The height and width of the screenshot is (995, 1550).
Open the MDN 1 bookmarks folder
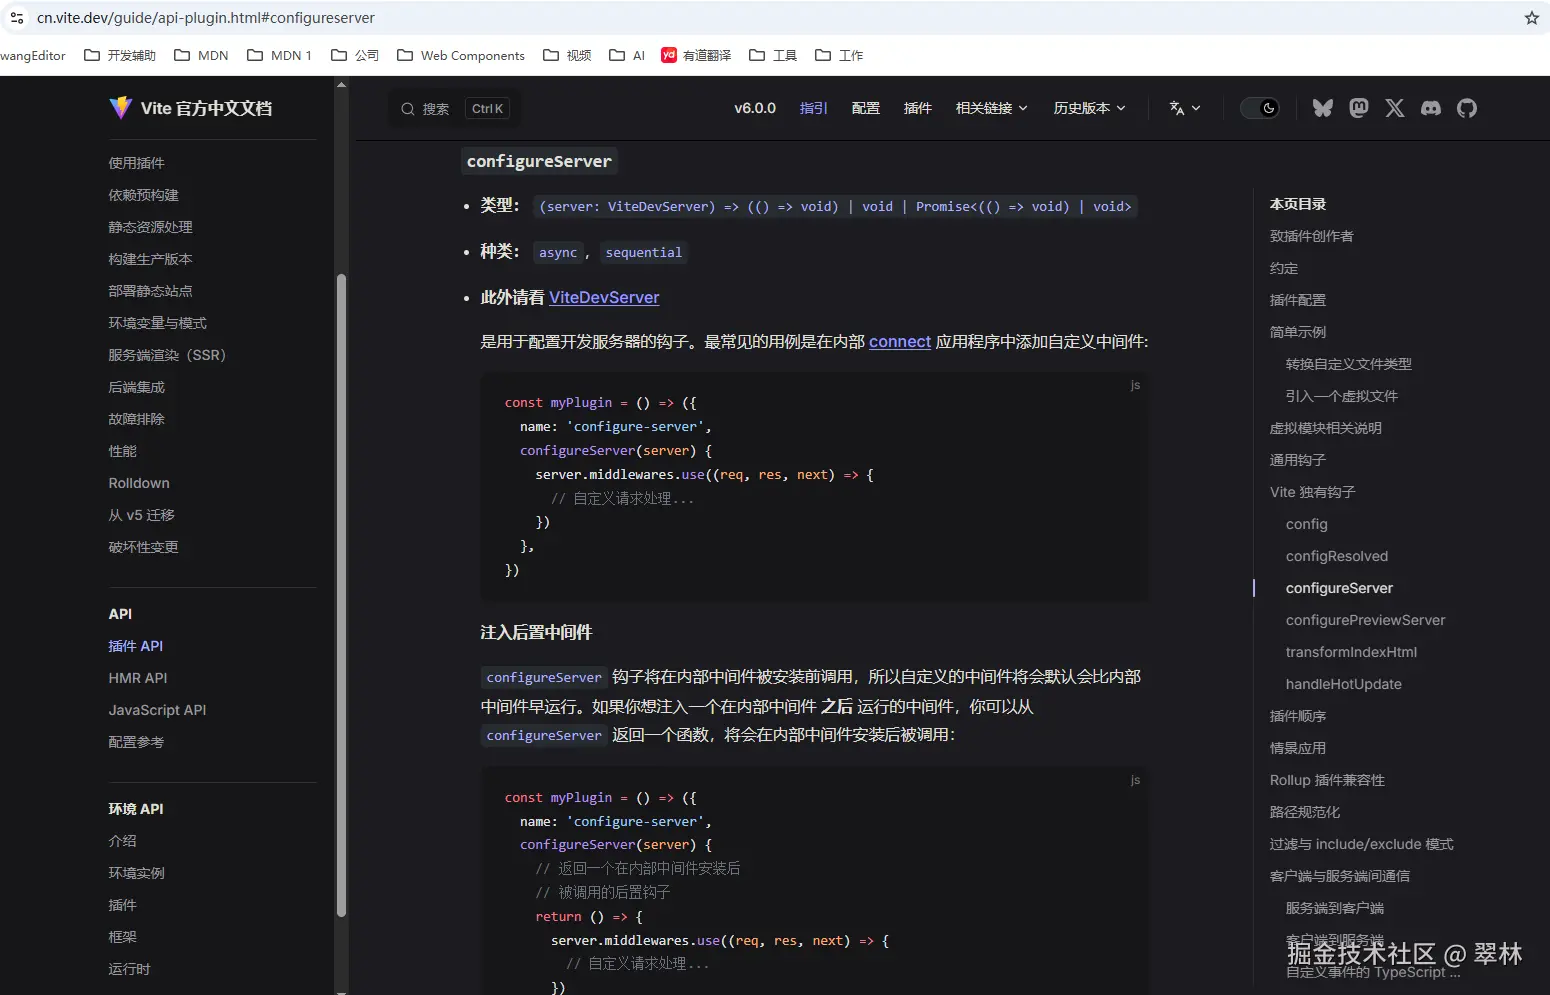tap(279, 55)
